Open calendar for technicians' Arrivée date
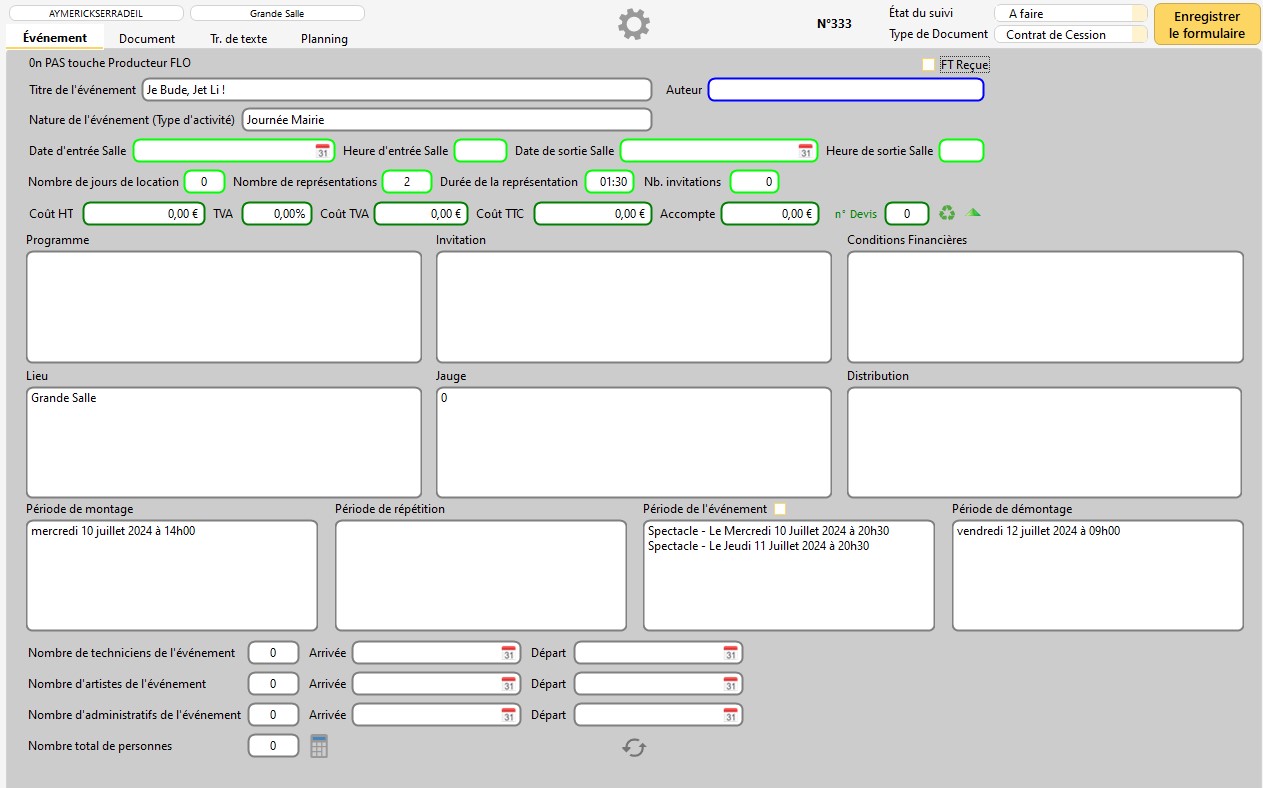This screenshot has width=1263, height=788. pyautogui.click(x=508, y=653)
